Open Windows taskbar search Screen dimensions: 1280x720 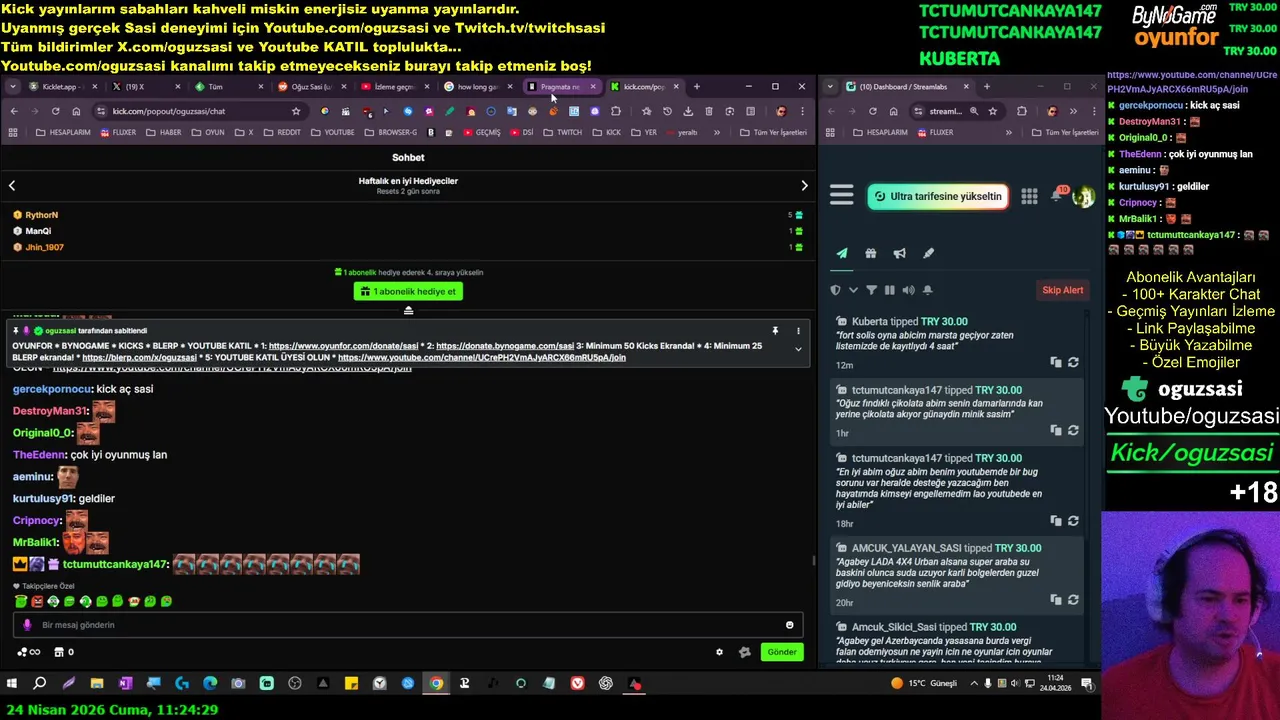pyautogui.click(x=40, y=684)
